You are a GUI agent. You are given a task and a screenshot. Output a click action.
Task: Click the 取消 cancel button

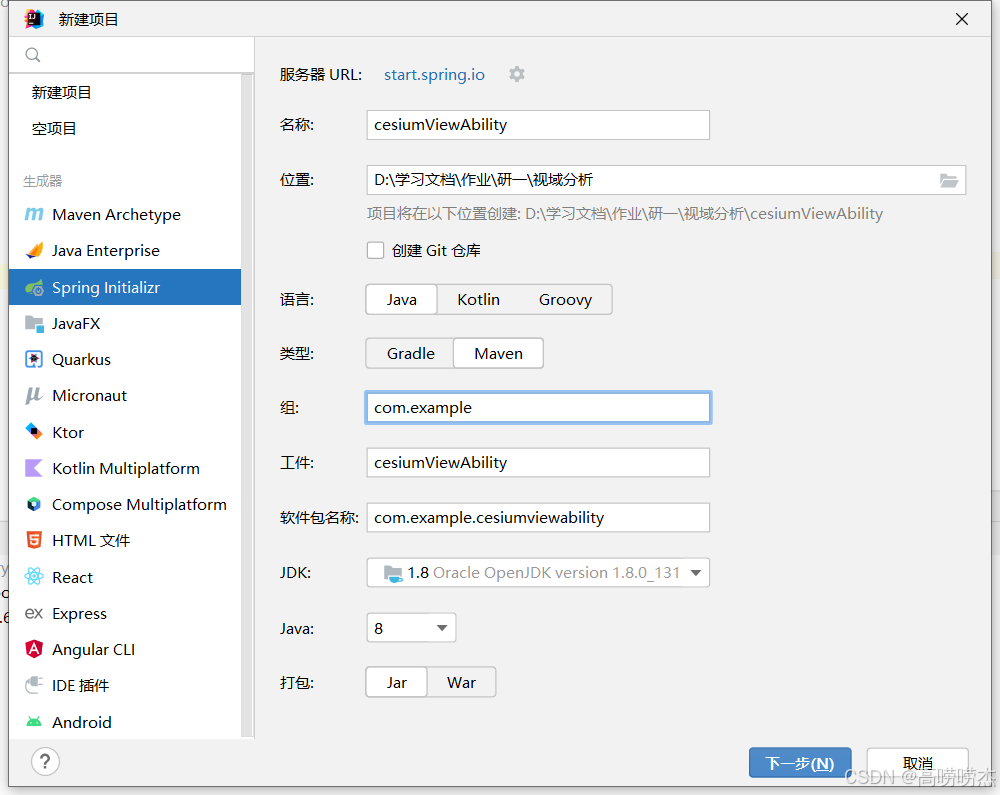(917, 763)
